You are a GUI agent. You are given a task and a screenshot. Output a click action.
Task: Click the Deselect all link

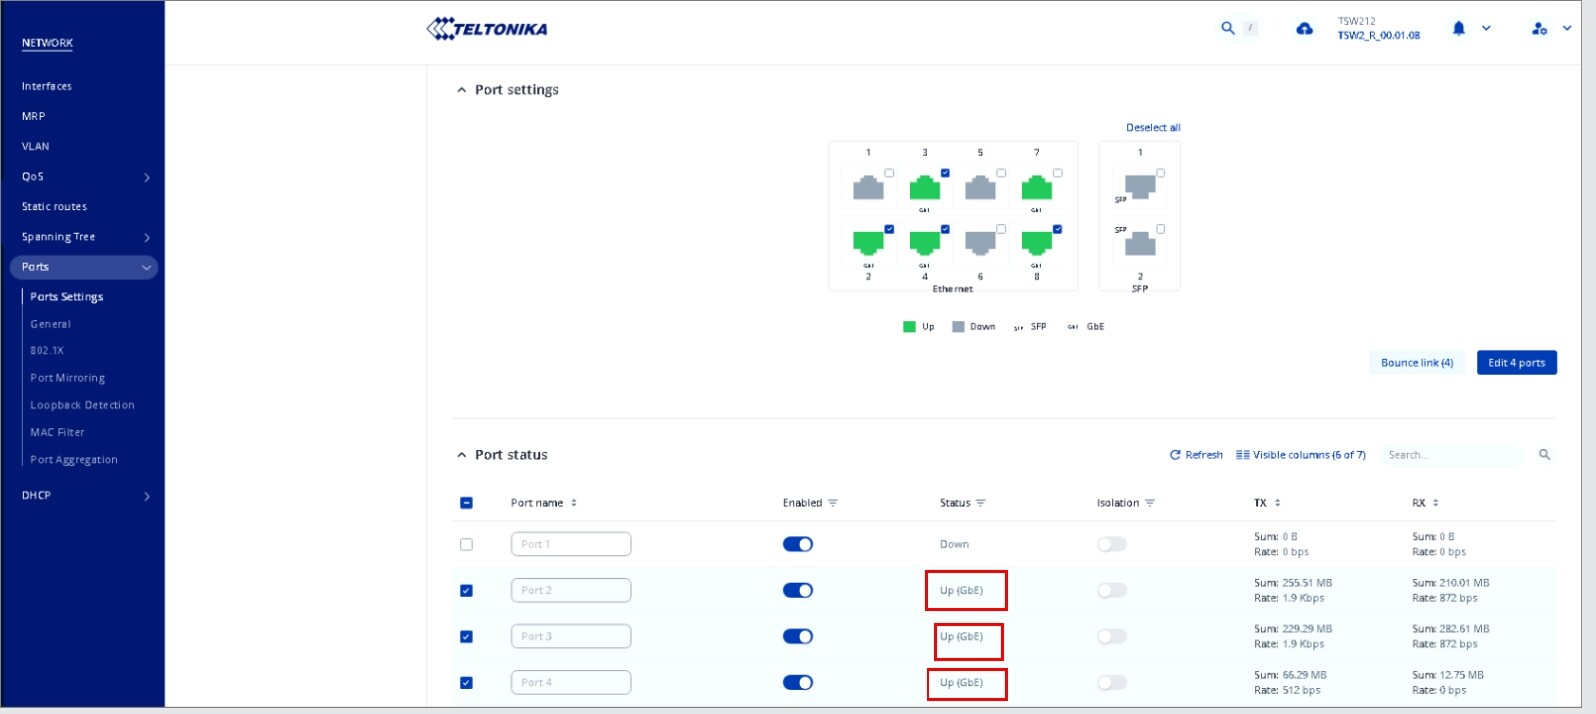(1153, 128)
